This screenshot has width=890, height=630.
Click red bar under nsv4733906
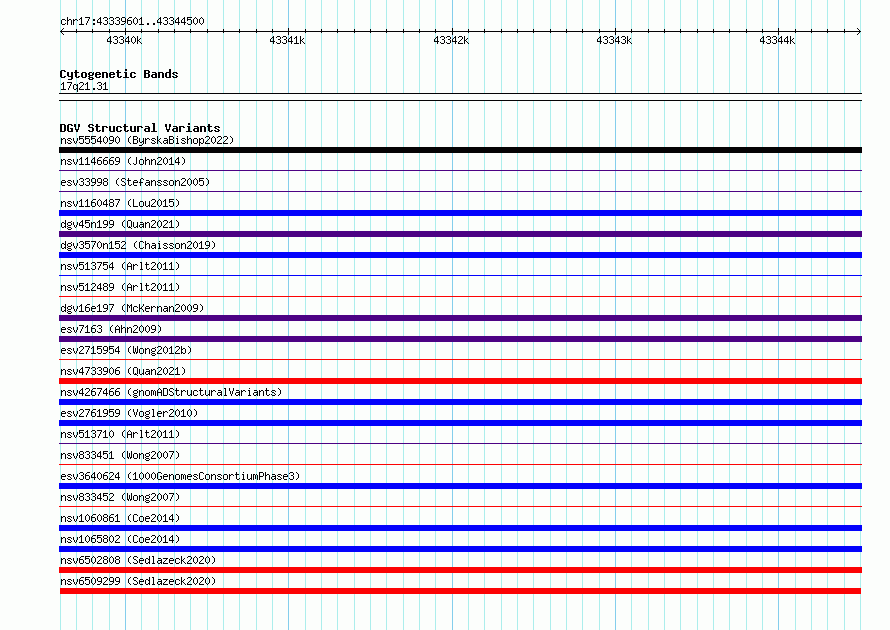click(x=460, y=381)
